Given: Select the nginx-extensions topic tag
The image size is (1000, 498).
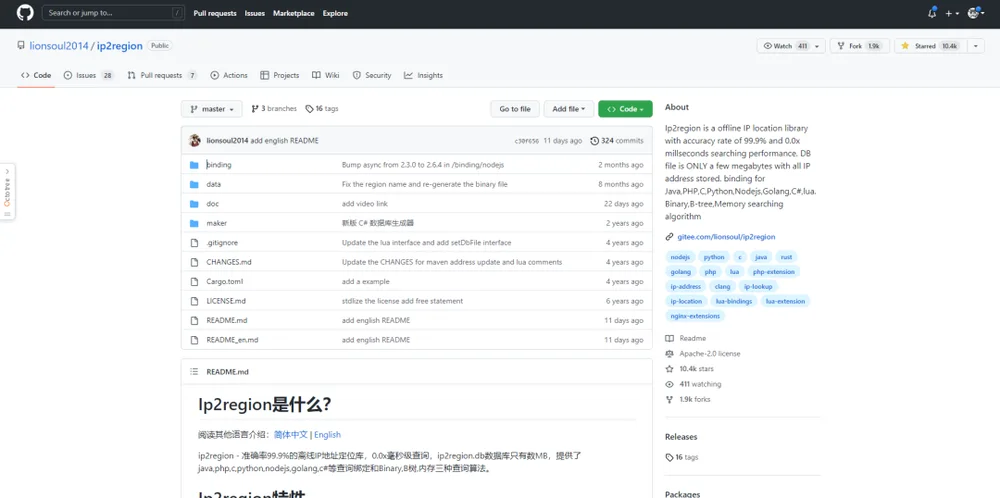Looking at the screenshot, I should click(x=695, y=316).
